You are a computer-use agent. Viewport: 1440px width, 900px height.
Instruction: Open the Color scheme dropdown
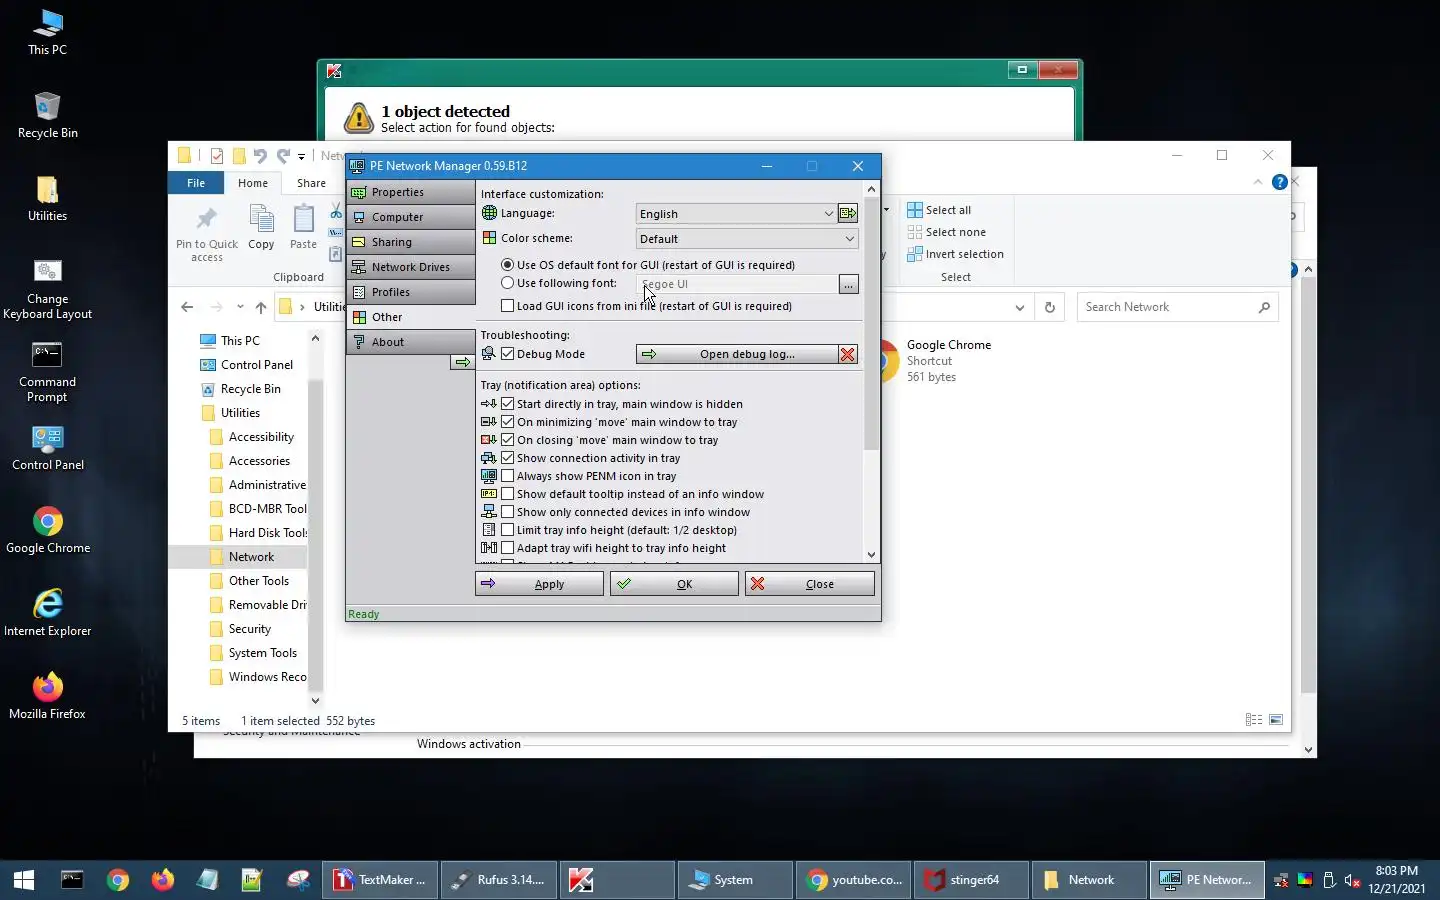(747, 239)
